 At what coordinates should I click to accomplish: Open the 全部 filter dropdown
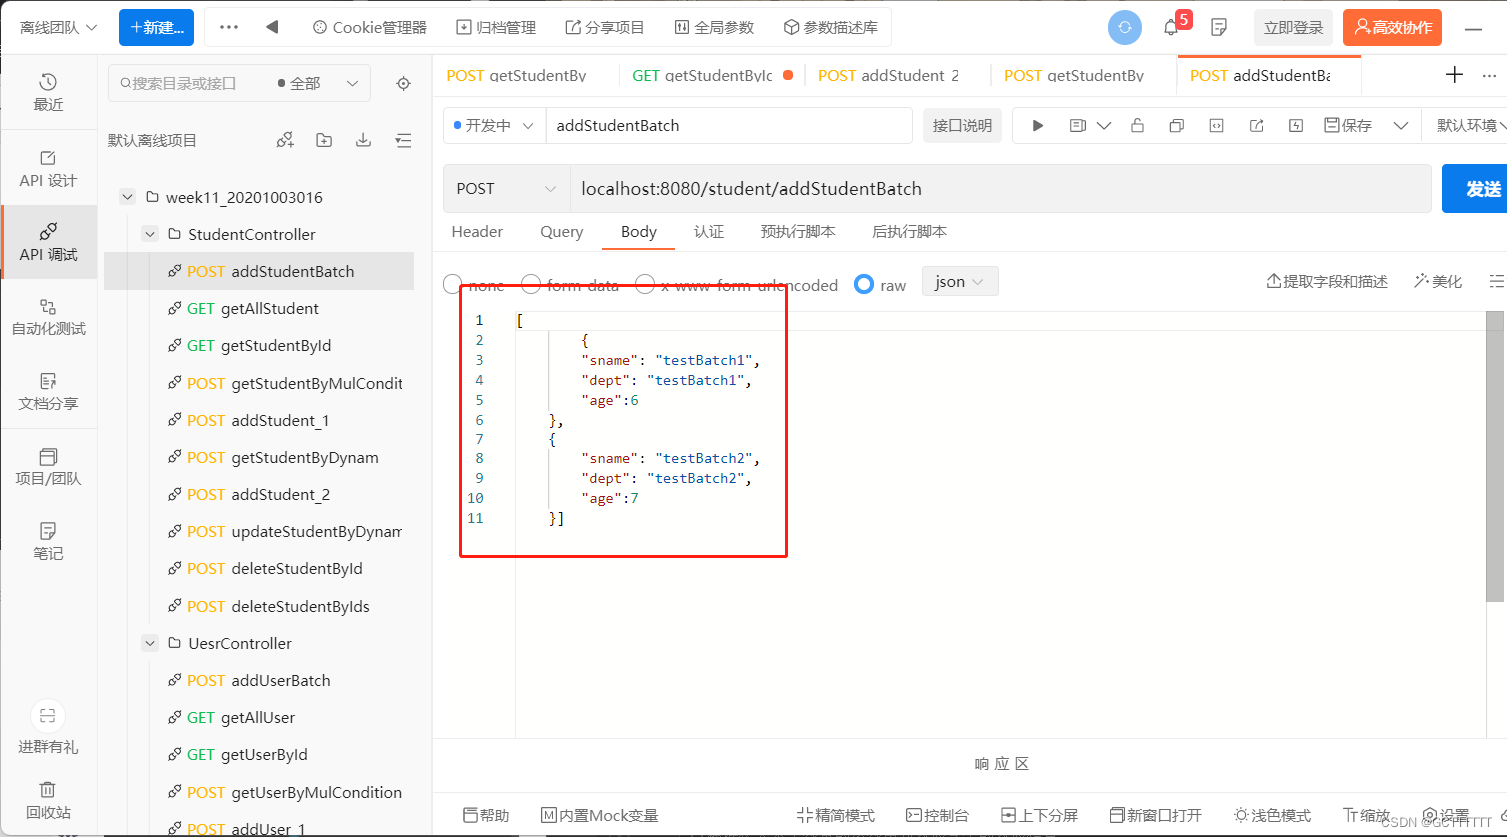[x=319, y=84]
